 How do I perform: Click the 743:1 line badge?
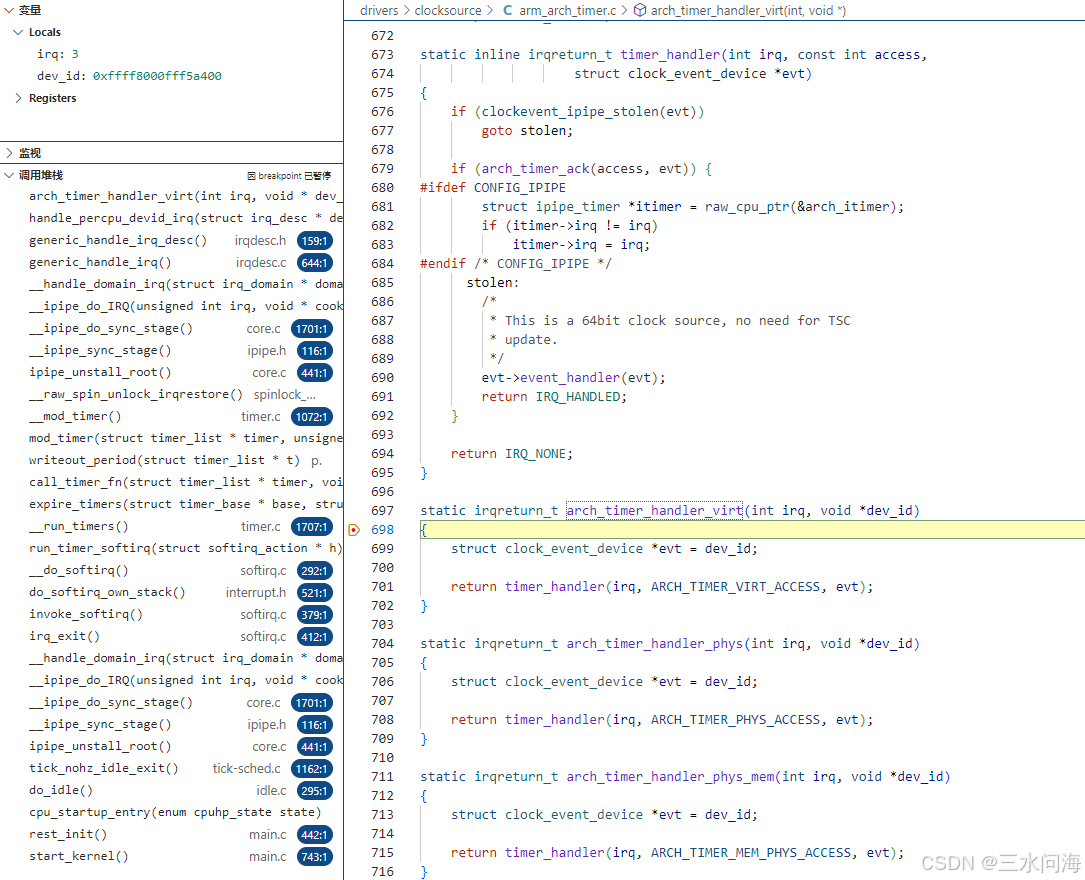(x=314, y=856)
